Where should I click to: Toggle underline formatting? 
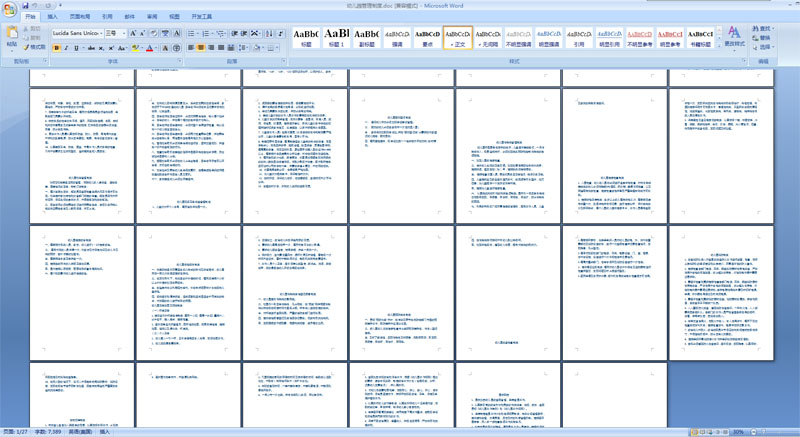coord(76,48)
